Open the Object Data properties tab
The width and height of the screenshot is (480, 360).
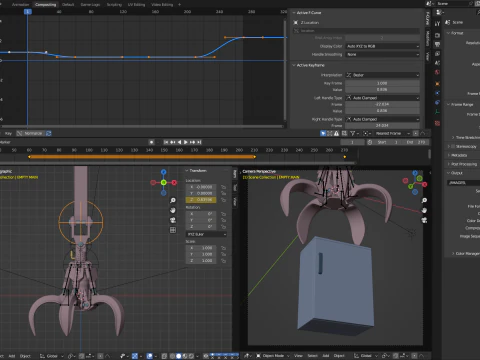coord(437,112)
